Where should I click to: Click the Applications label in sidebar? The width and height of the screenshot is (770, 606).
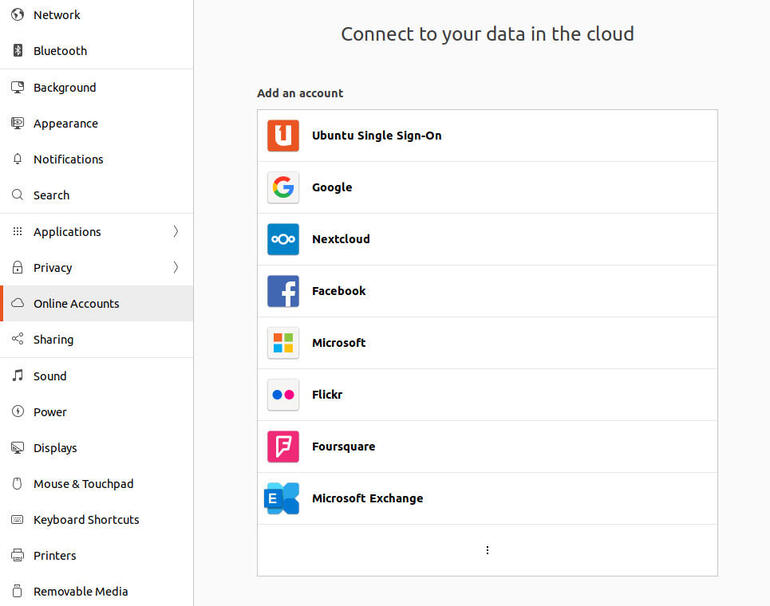point(67,232)
